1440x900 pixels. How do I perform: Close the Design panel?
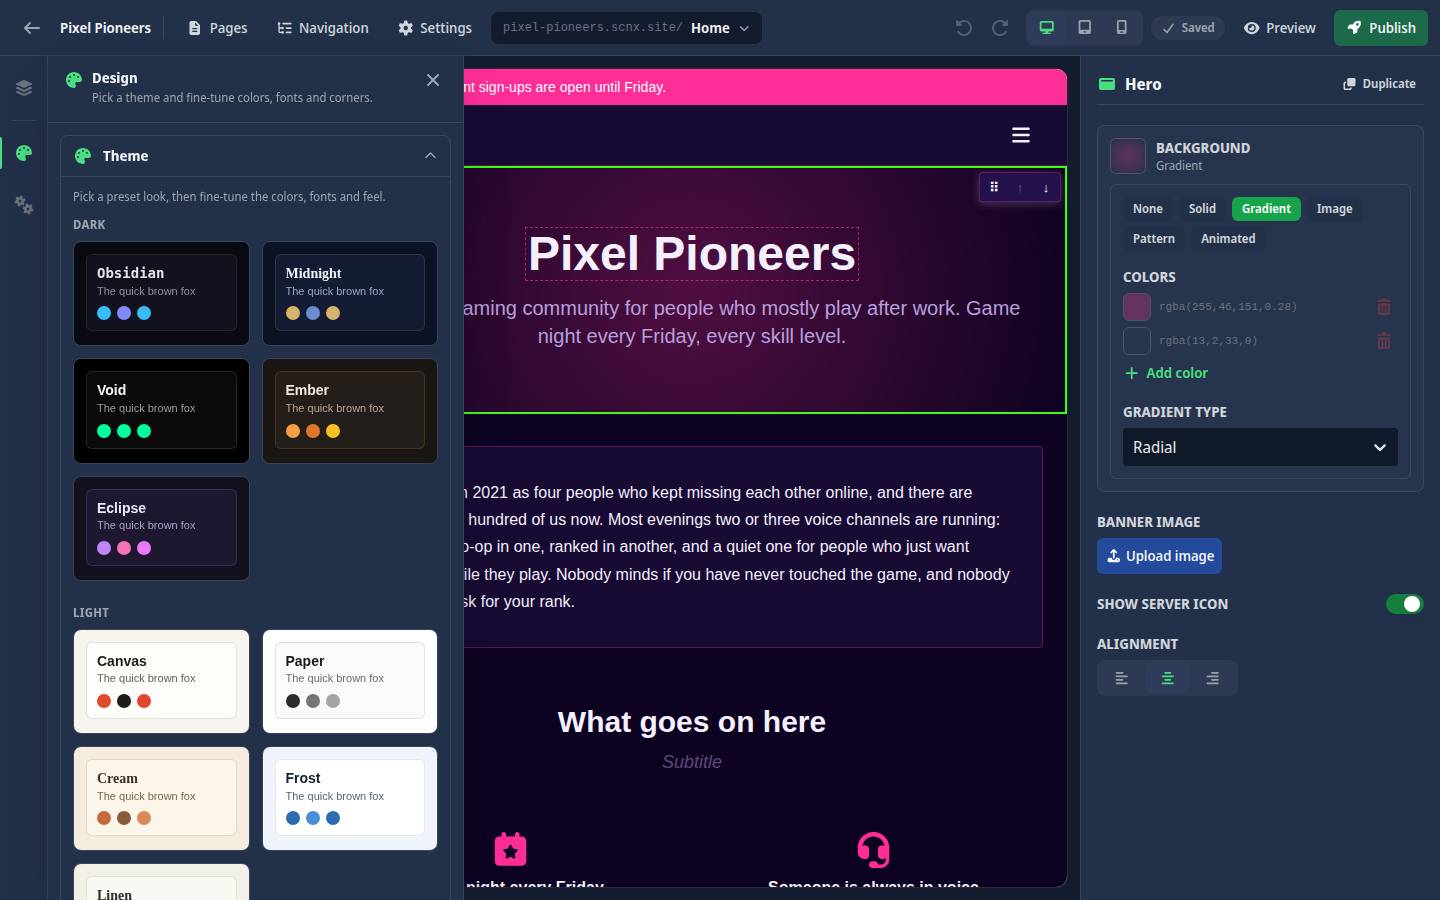433,80
